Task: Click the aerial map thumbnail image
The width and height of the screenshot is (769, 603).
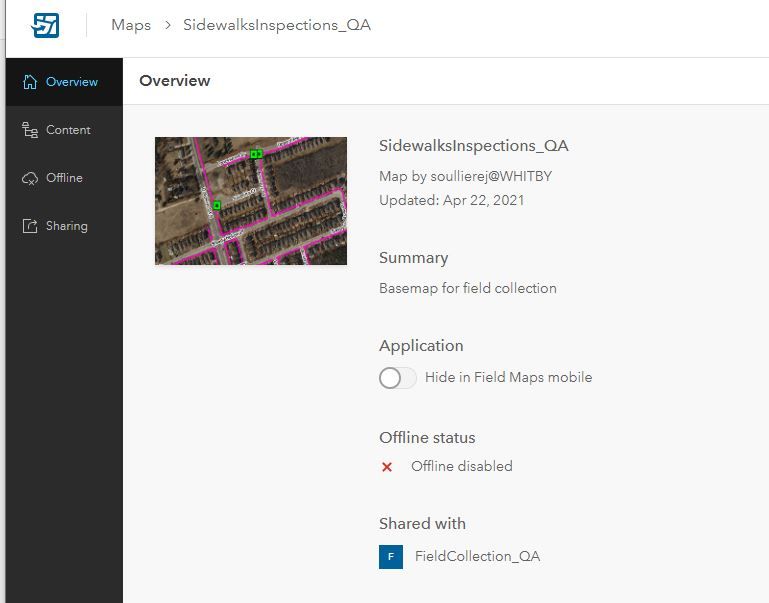Action: click(x=251, y=201)
